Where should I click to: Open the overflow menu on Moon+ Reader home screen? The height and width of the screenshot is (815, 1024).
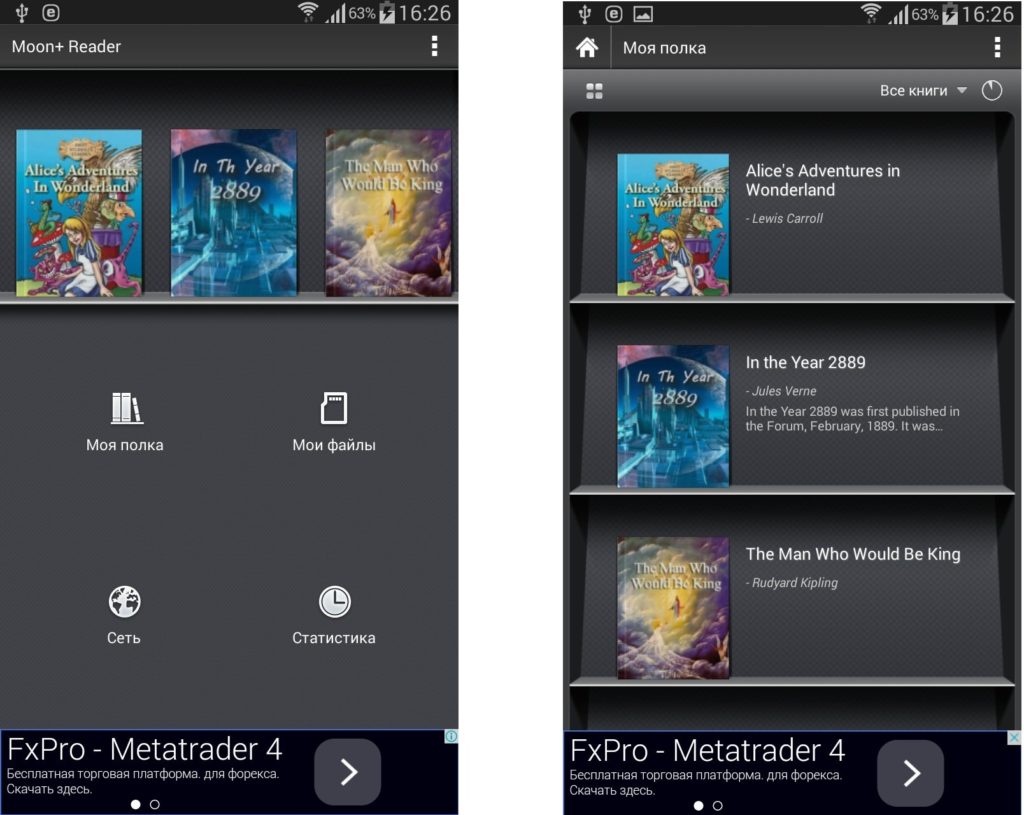[x=434, y=46]
